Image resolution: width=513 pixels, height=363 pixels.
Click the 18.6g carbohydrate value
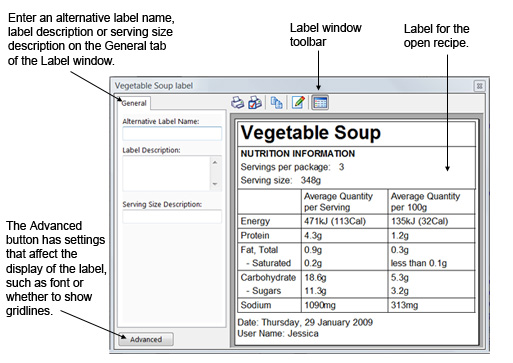point(315,278)
